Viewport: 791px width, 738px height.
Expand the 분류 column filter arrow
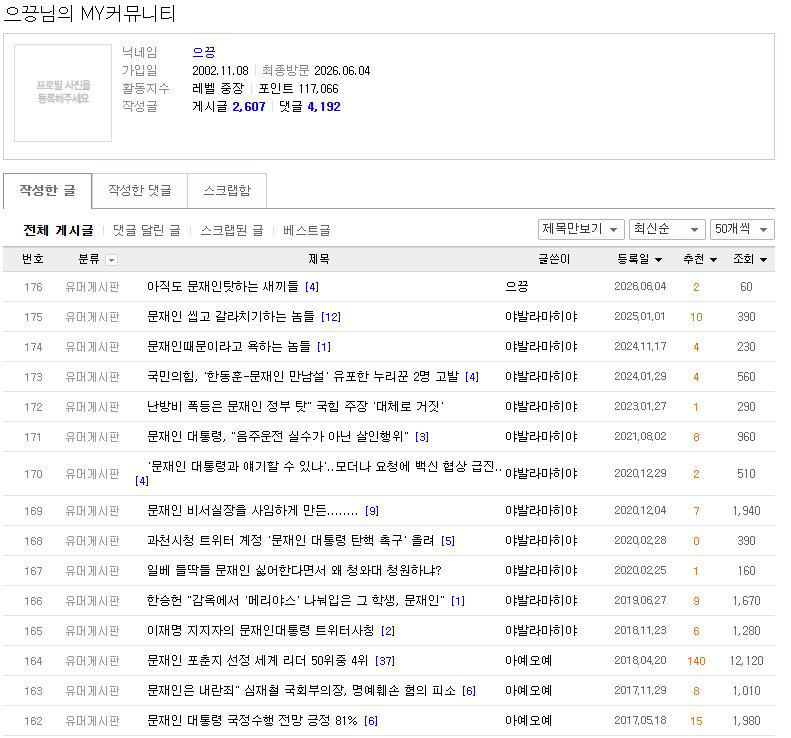coord(111,260)
